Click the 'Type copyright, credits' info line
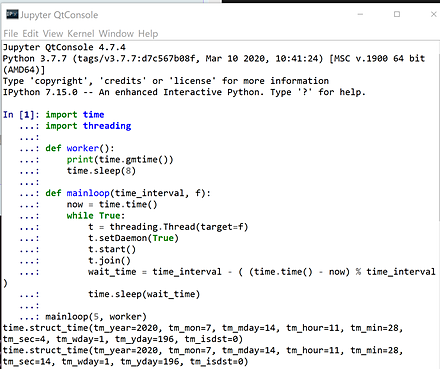440x369 pixels. click(x=166, y=81)
